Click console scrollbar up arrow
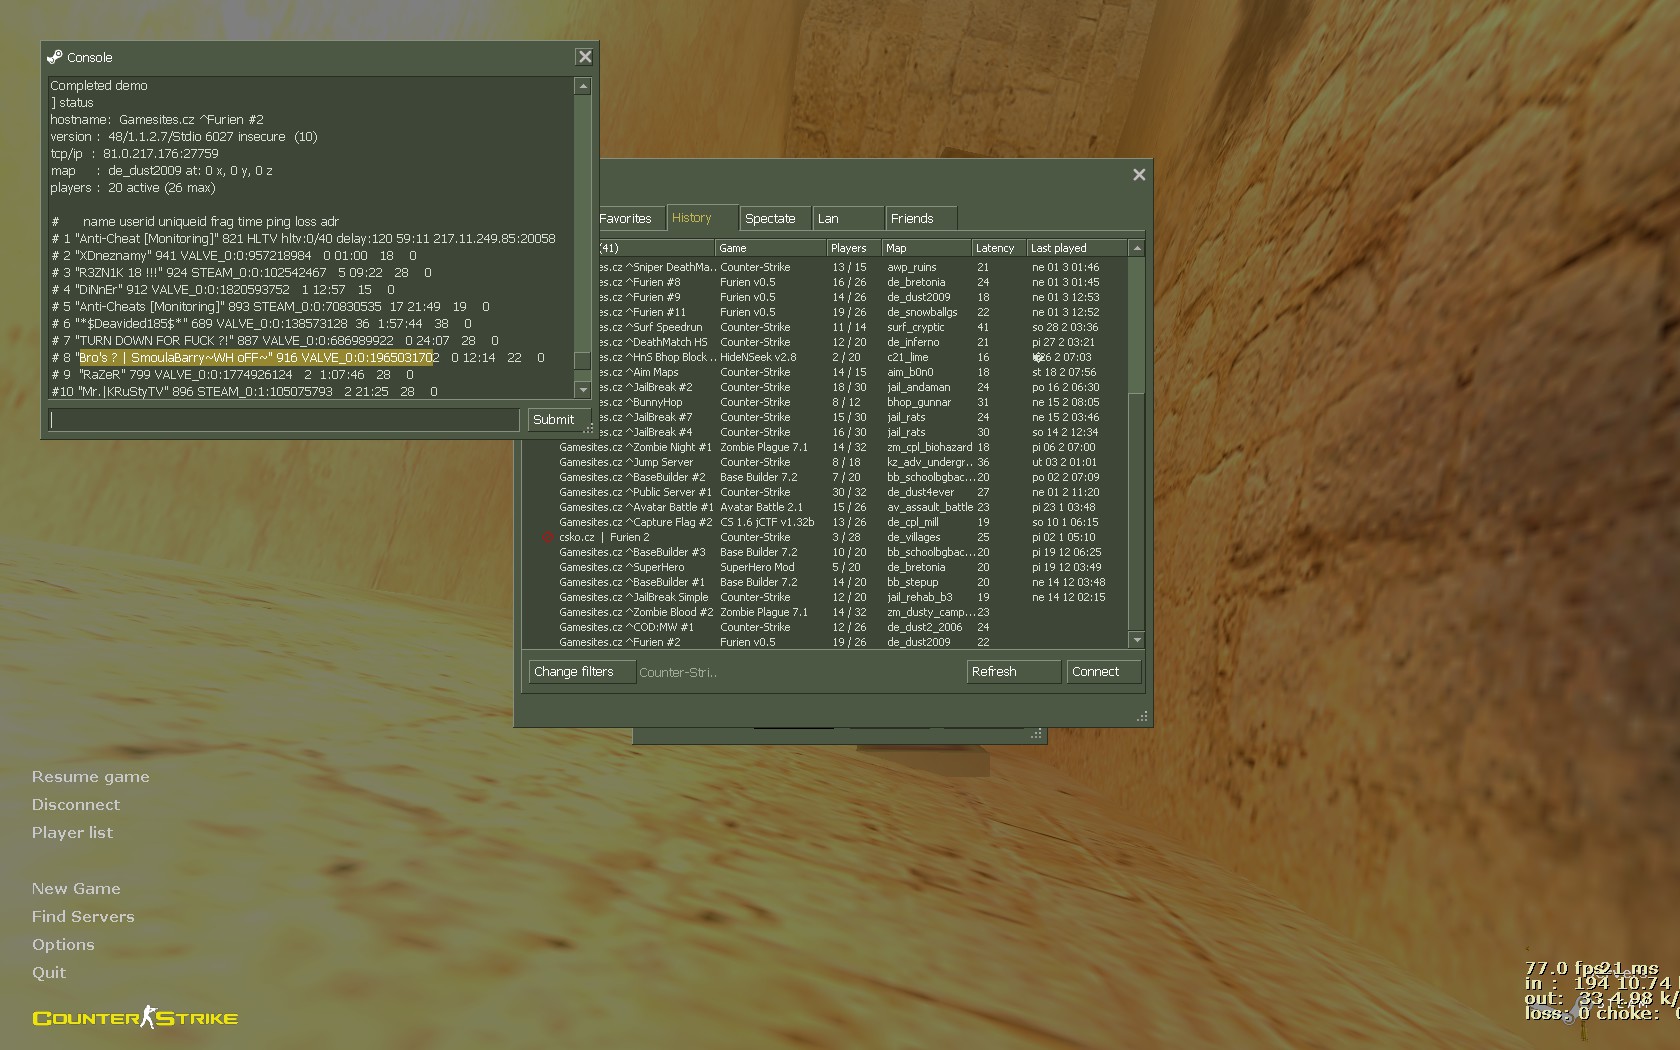 582,87
